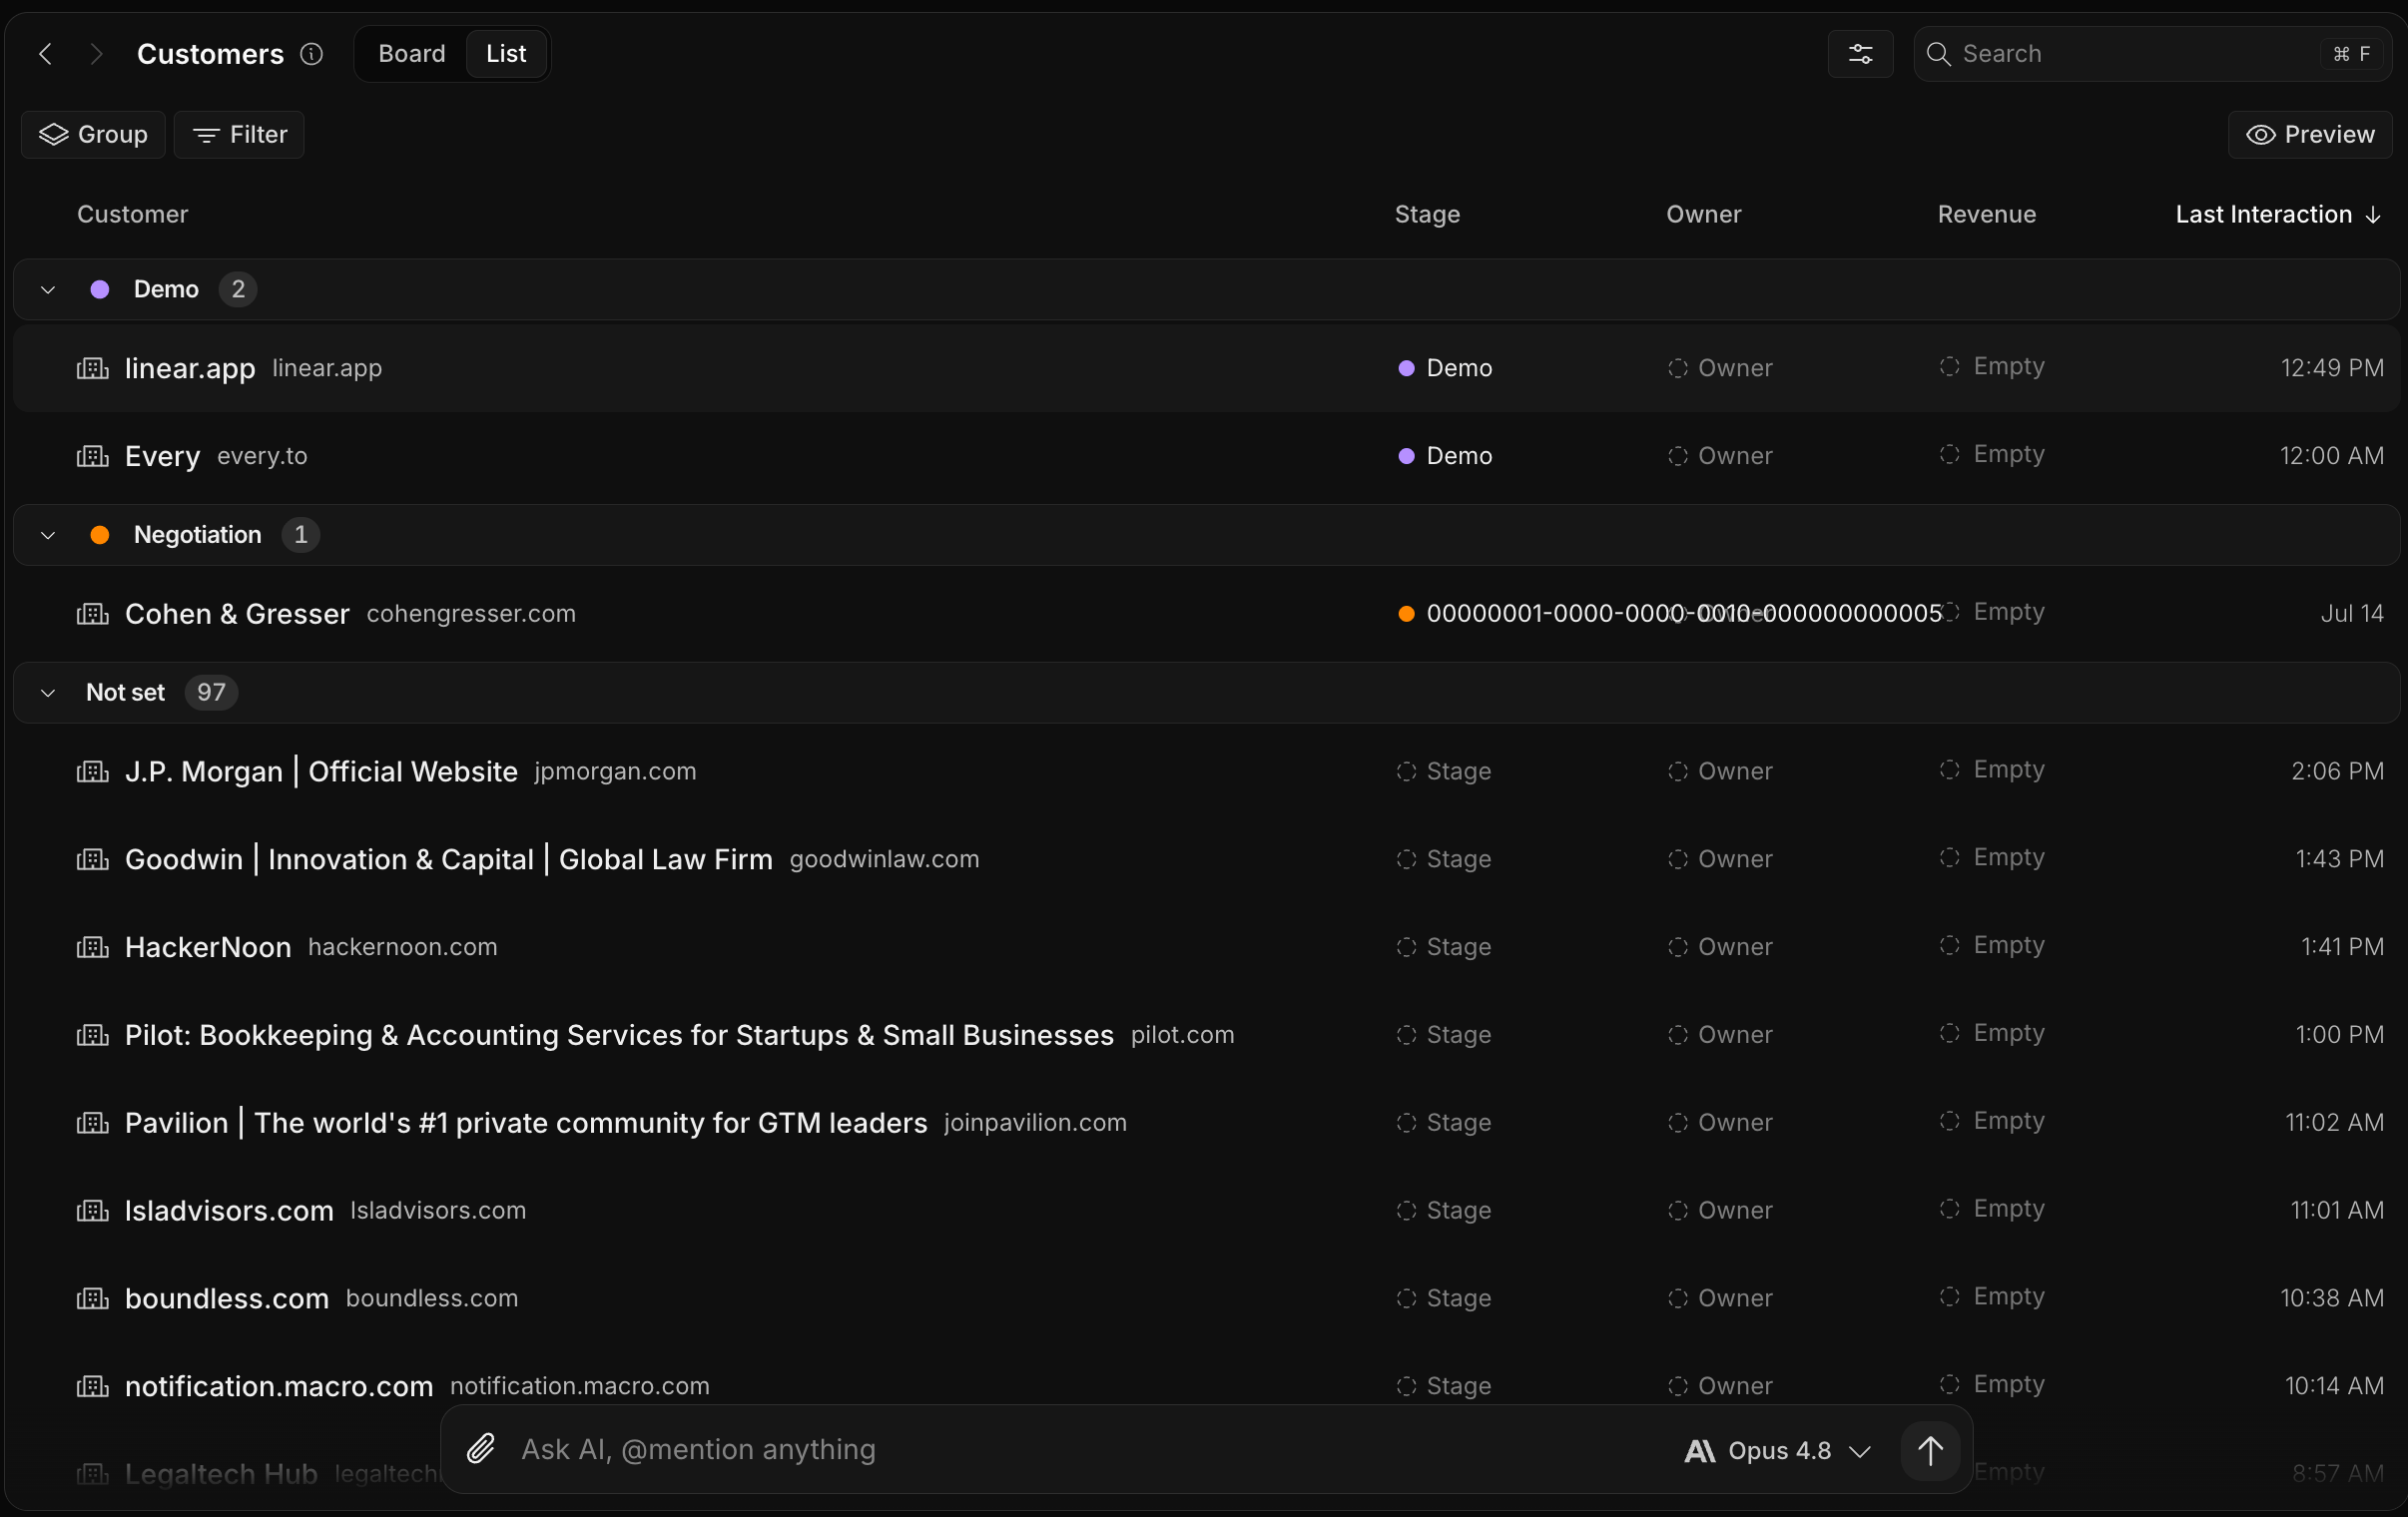Click the orange stage dot for Cohen & Gresser
Screen dimensions: 2408x1517
pyautogui.click(x=1406, y=614)
